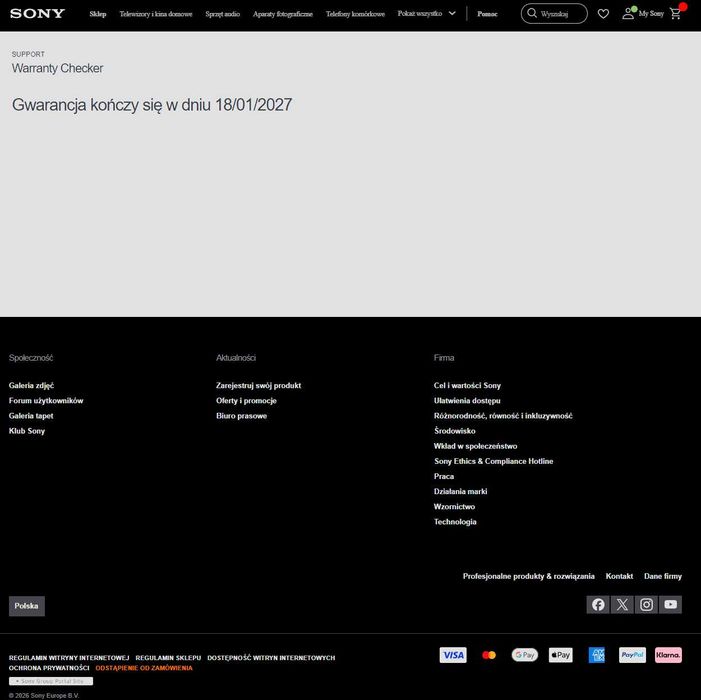
Task: Click the Klarna logo
Action: (668, 655)
